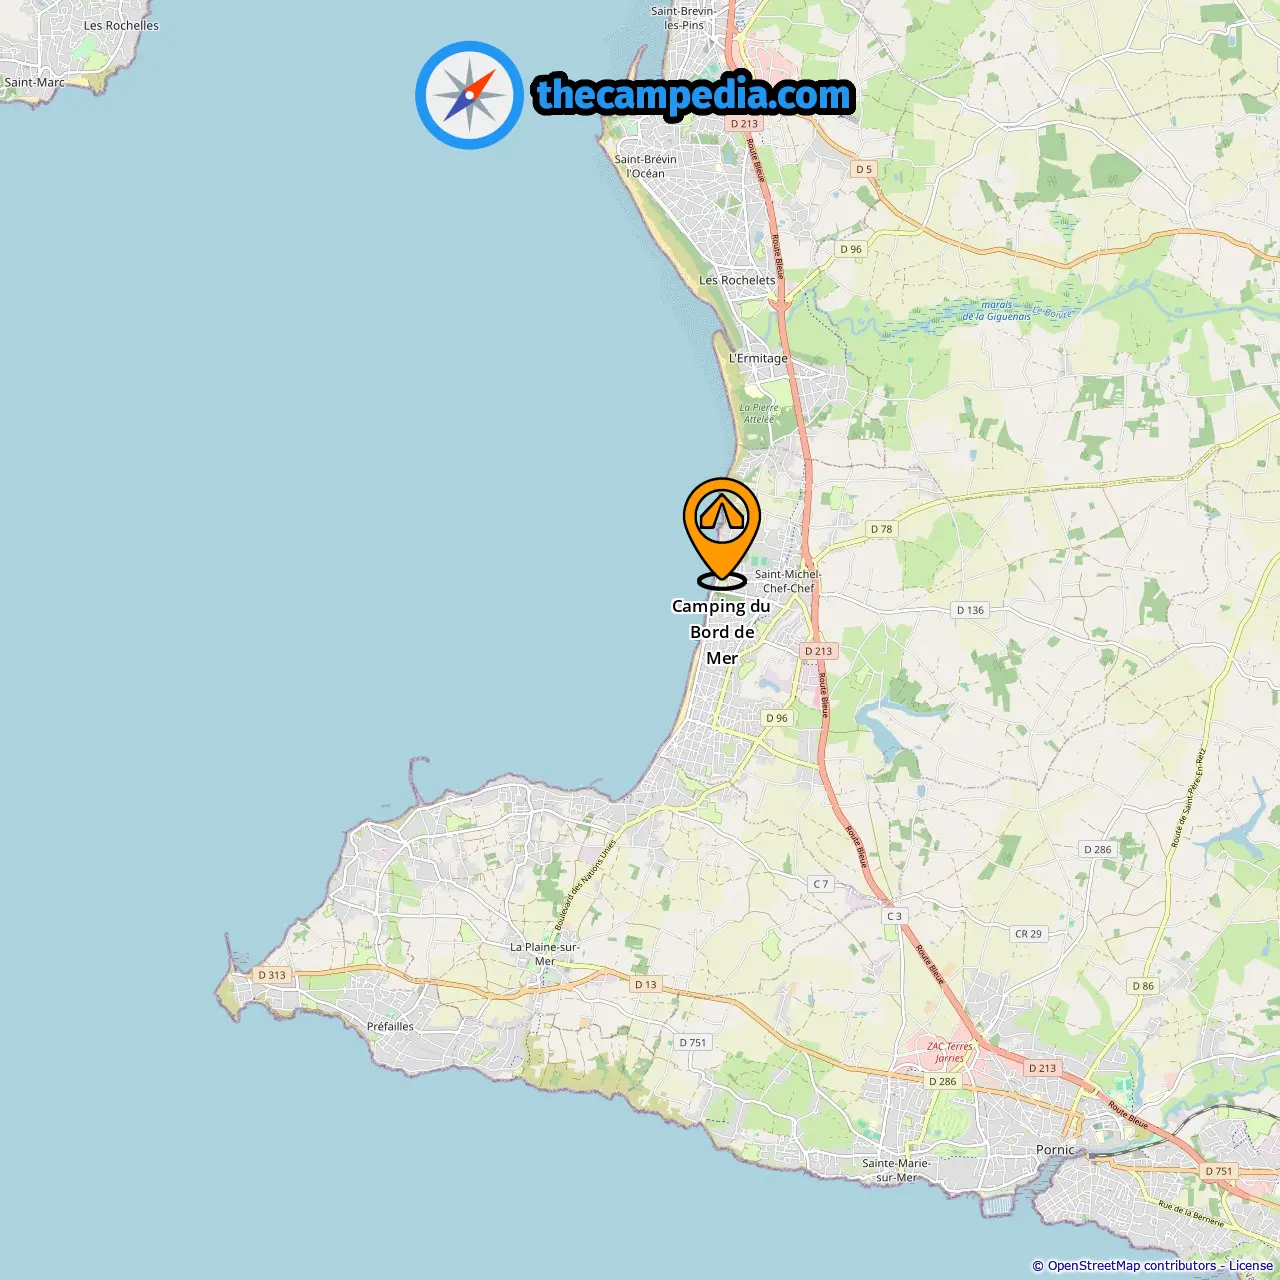The width and height of the screenshot is (1280, 1280).
Task: Open the License link
Action: click(1251, 1266)
